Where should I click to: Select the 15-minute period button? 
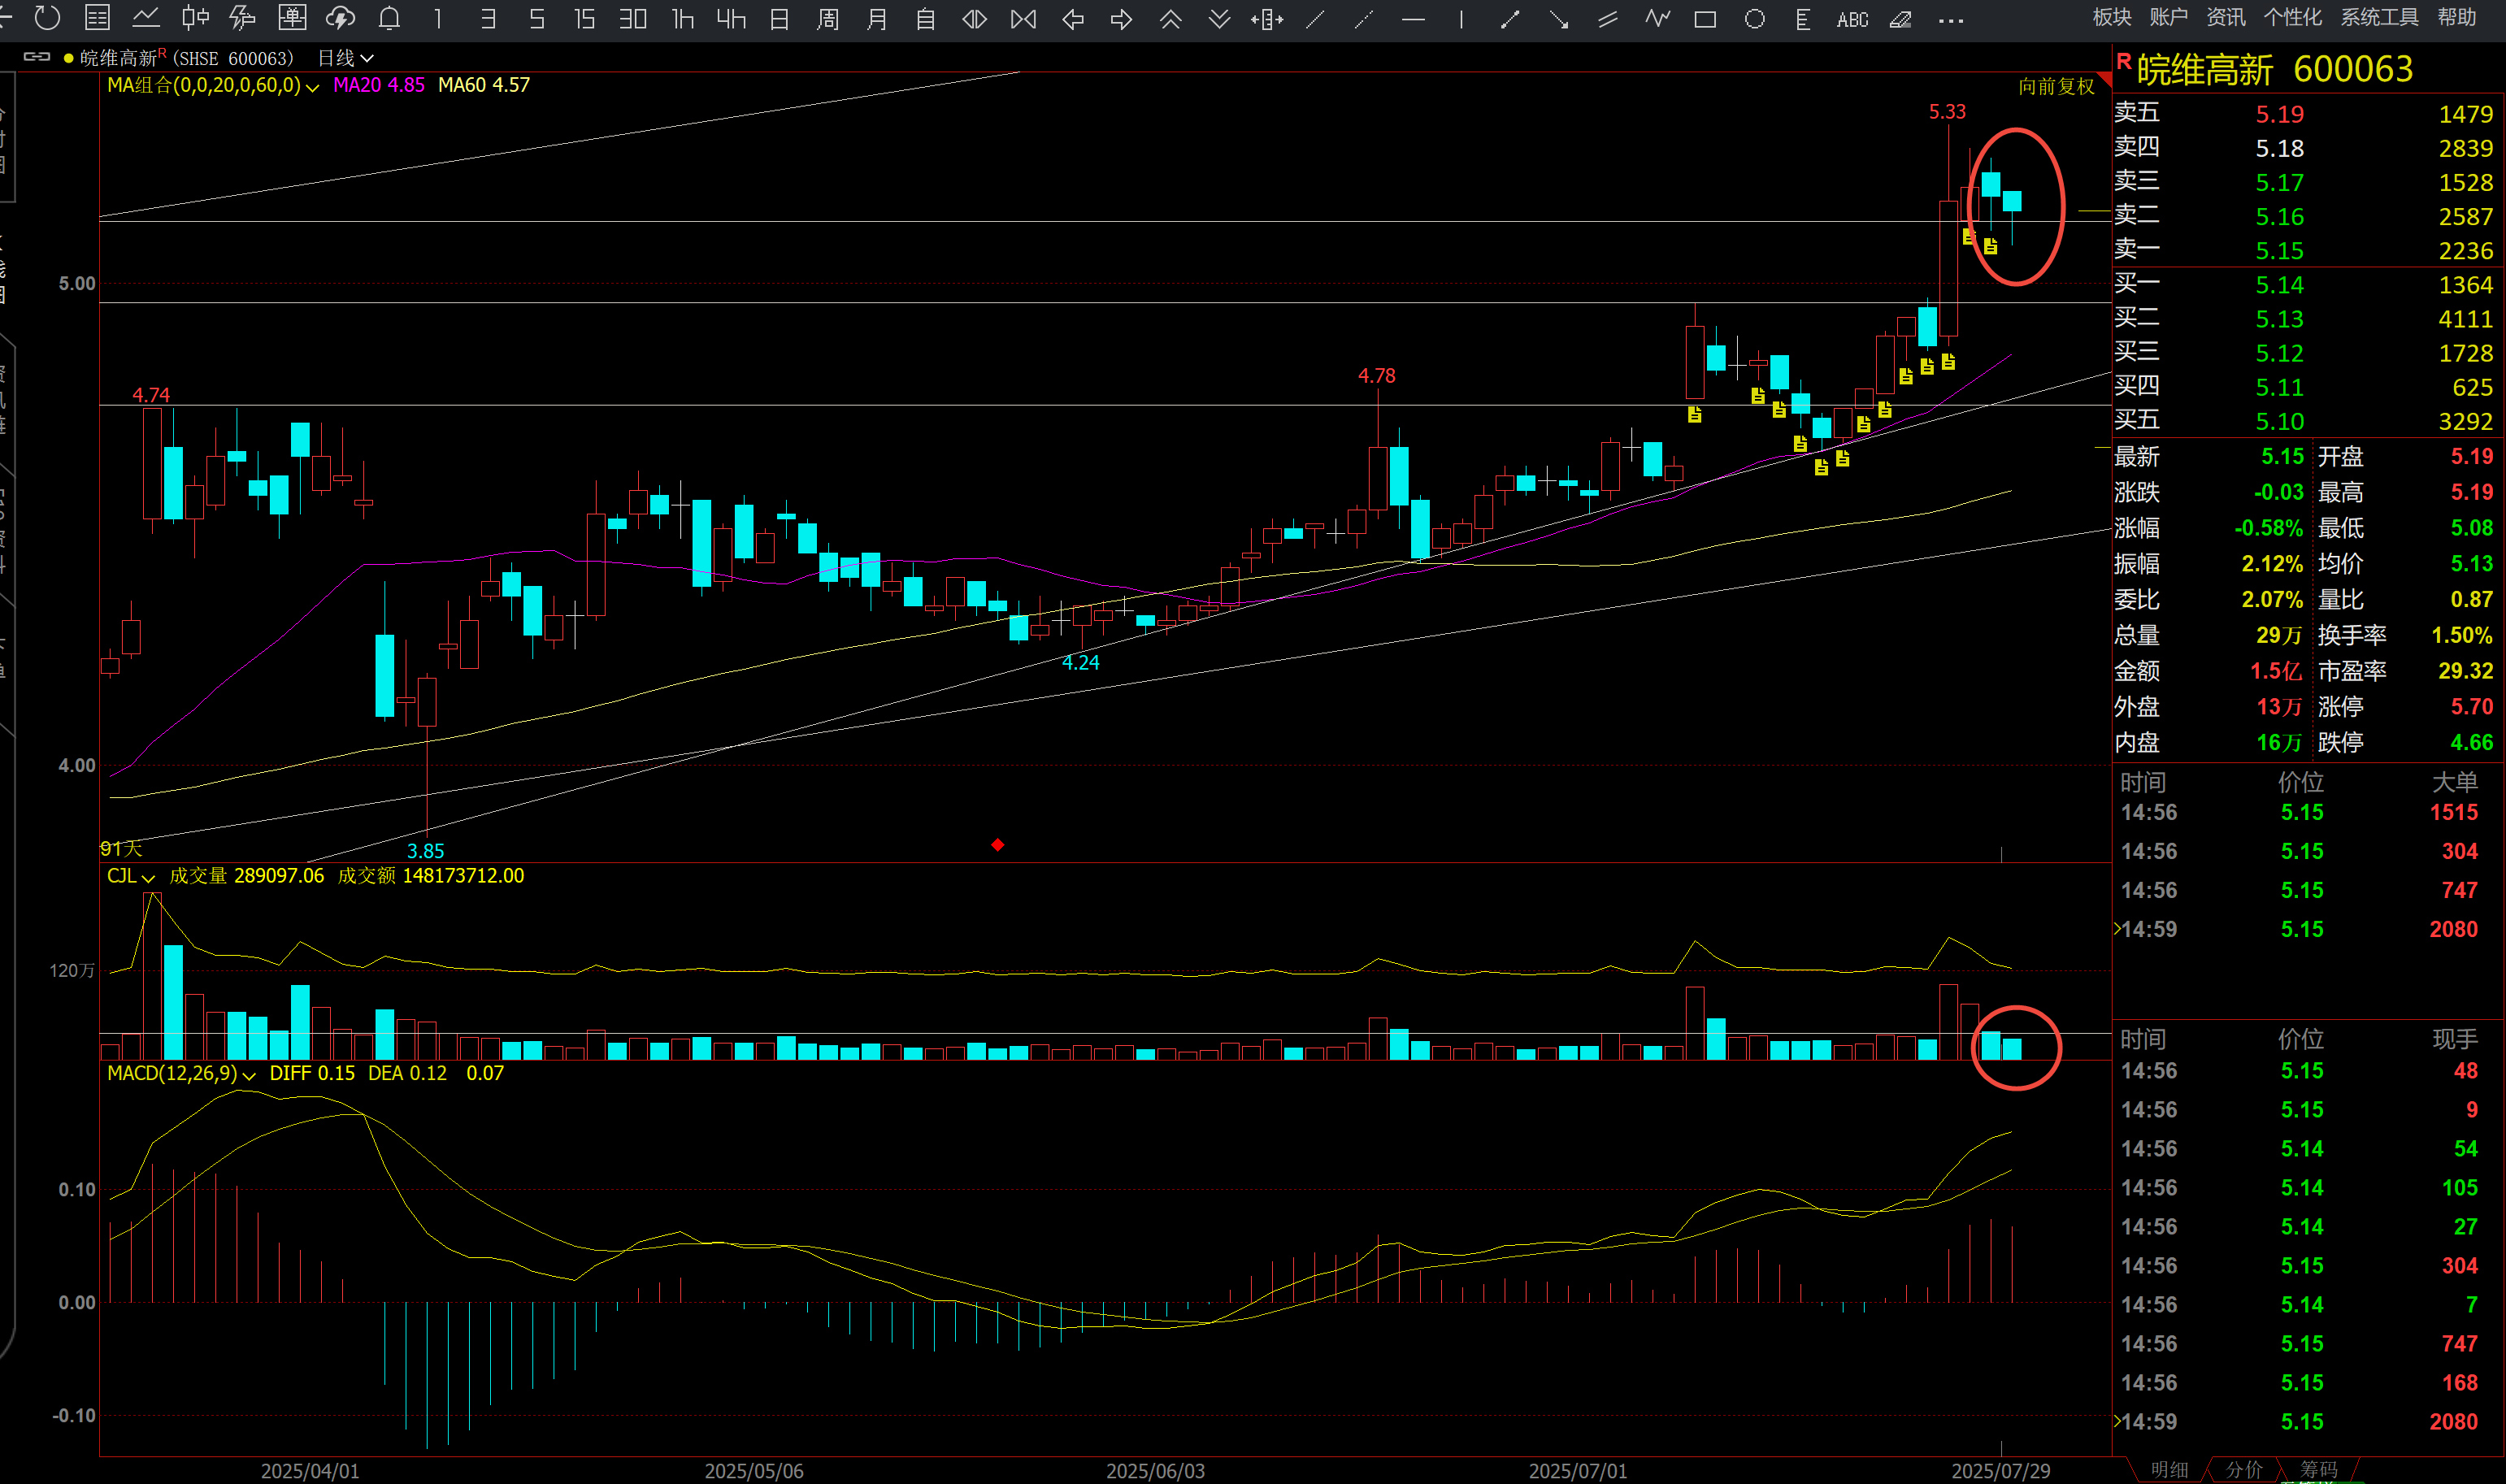click(x=585, y=18)
